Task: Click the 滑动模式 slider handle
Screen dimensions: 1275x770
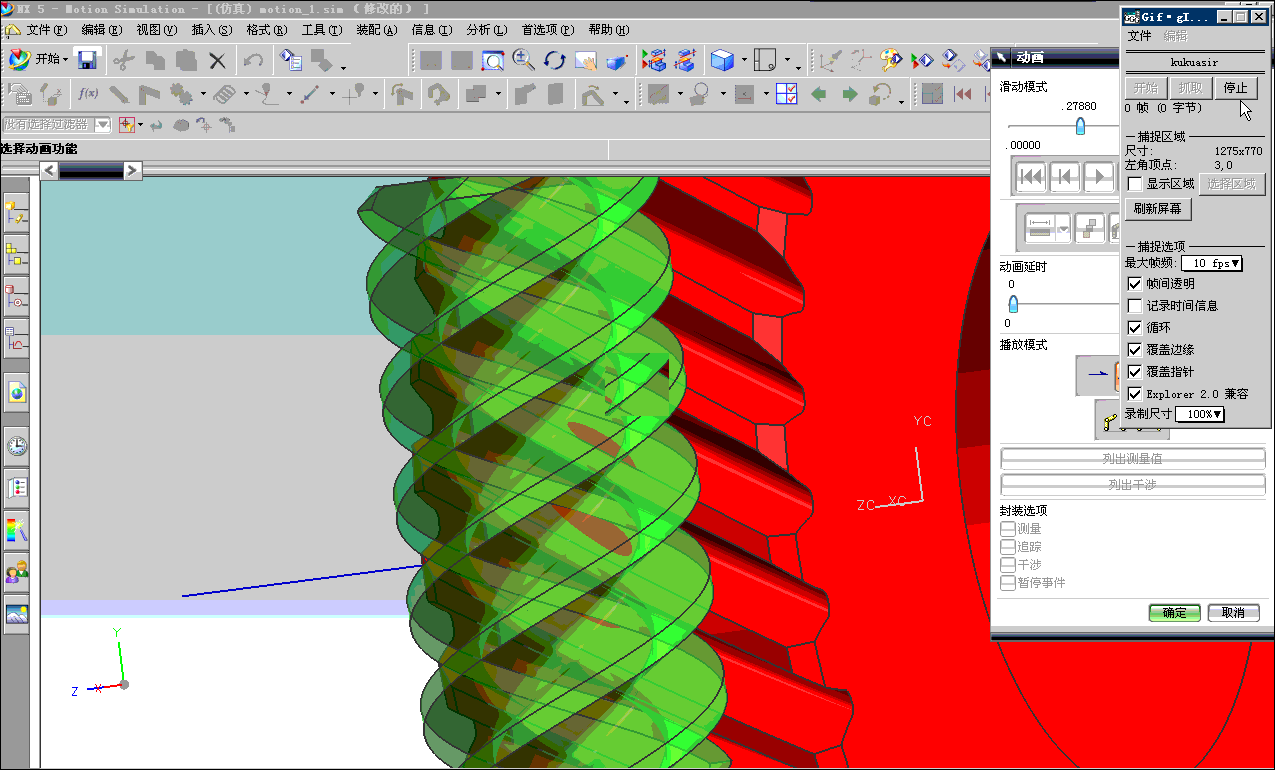Action: pyautogui.click(x=1080, y=126)
